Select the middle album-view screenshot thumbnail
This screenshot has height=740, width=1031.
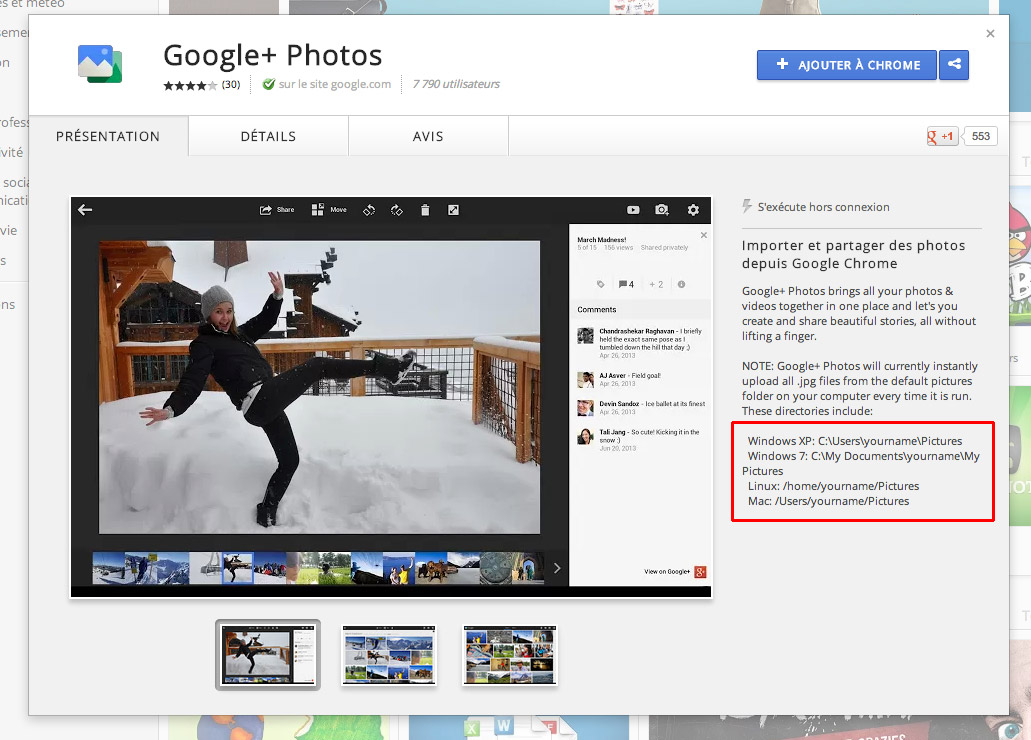[x=389, y=654]
